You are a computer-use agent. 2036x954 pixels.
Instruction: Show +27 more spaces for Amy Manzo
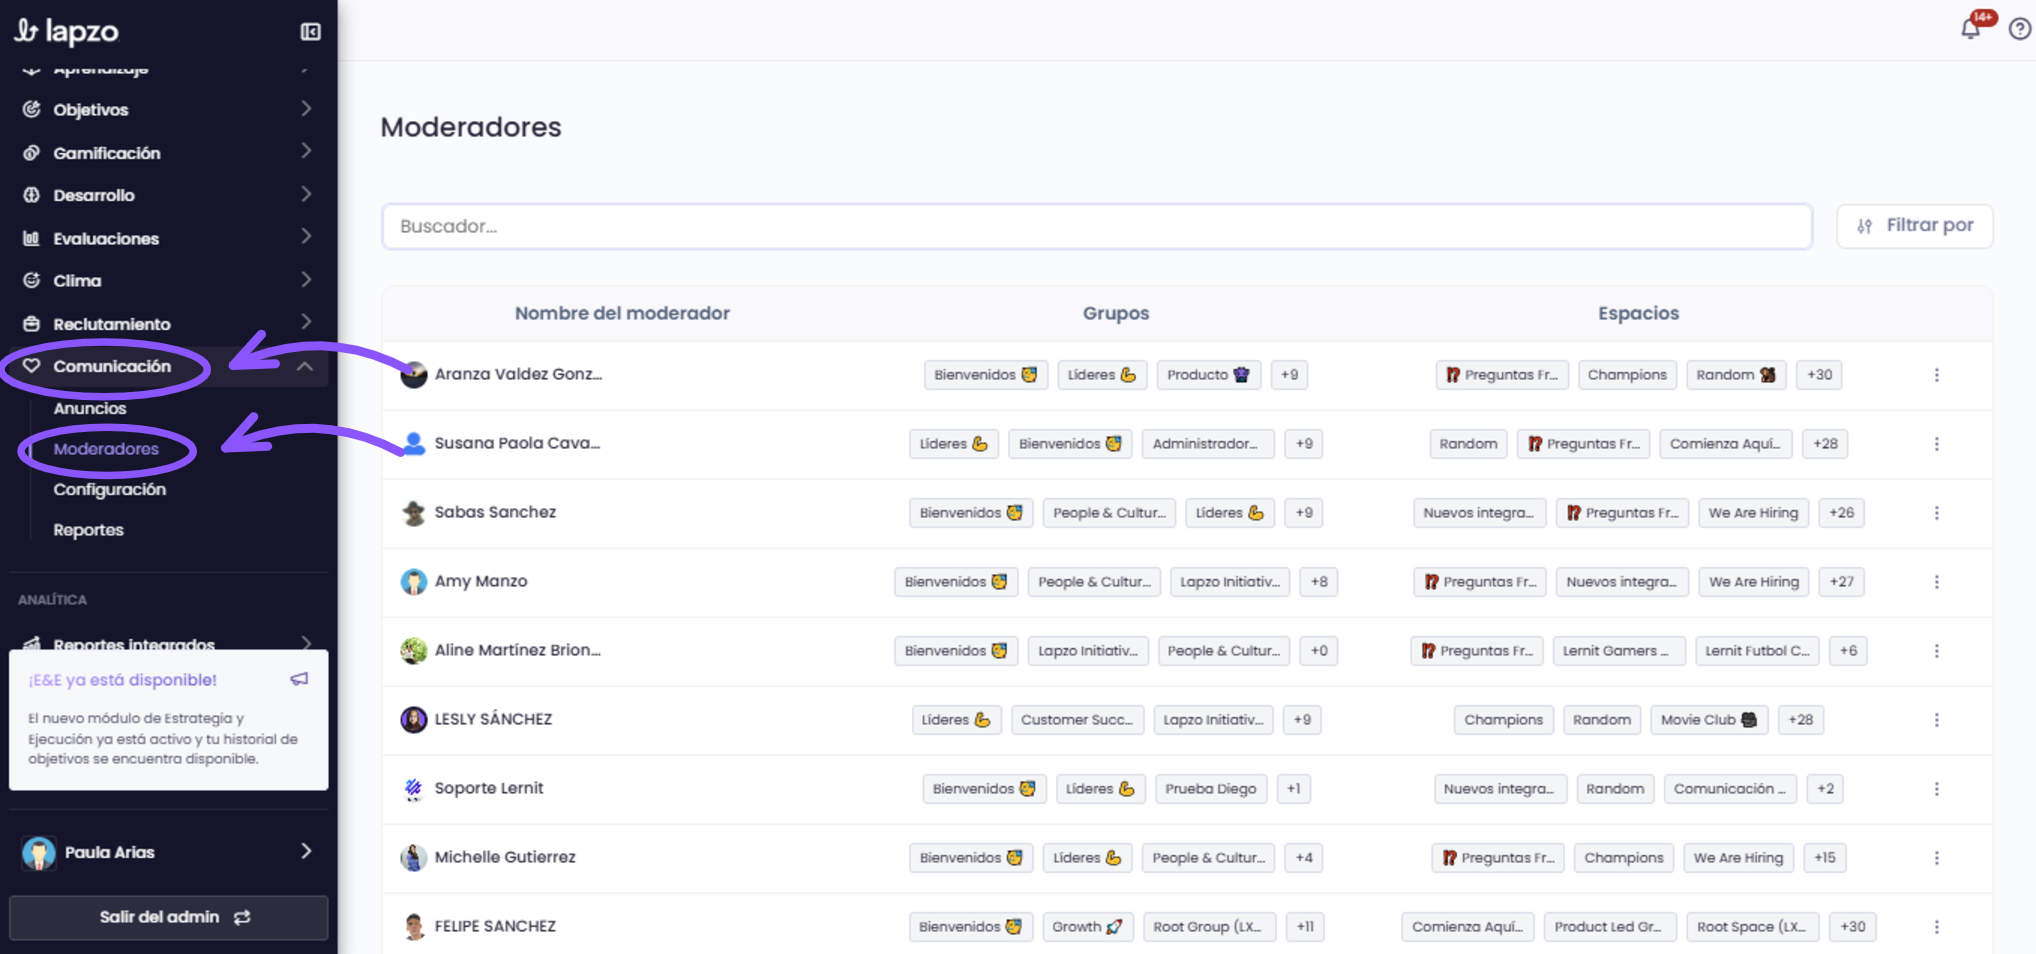point(1841,582)
